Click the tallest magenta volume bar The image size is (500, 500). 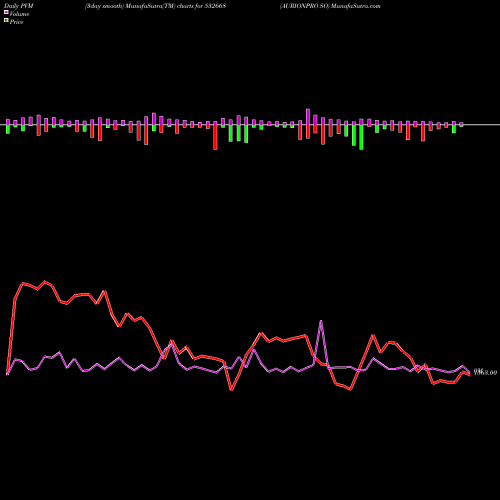pos(308,117)
